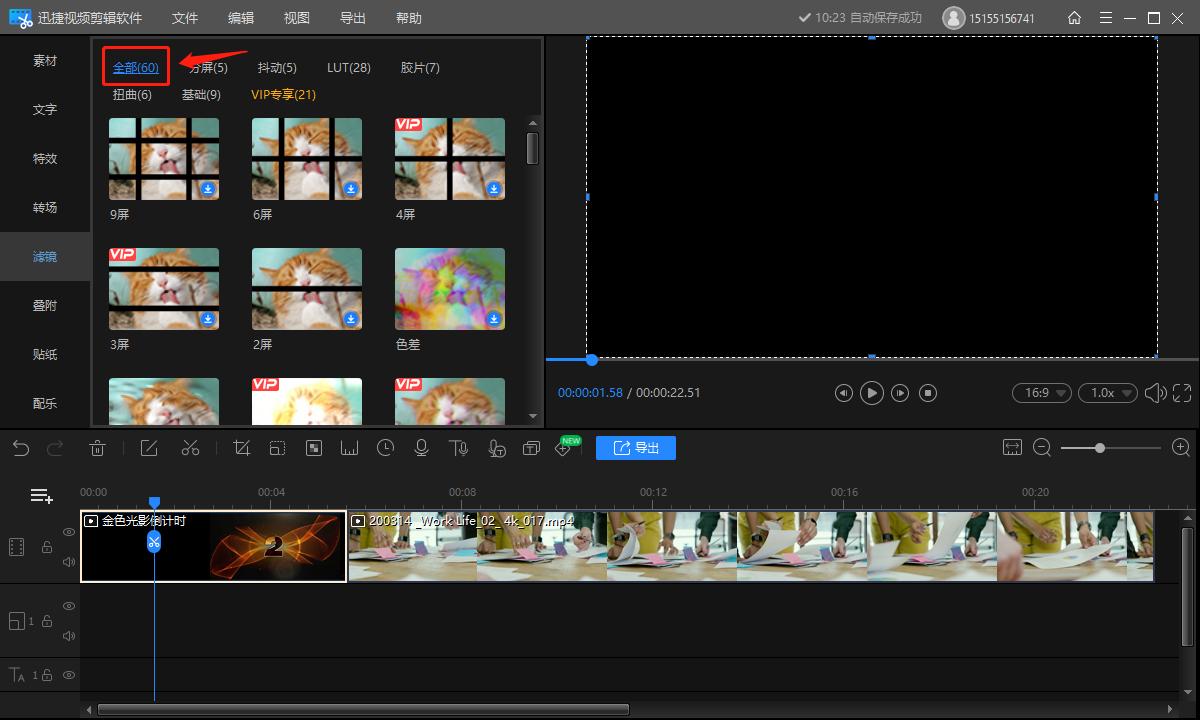Toggle lock on the main video track
The image size is (1200, 720).
pos(46,547)
